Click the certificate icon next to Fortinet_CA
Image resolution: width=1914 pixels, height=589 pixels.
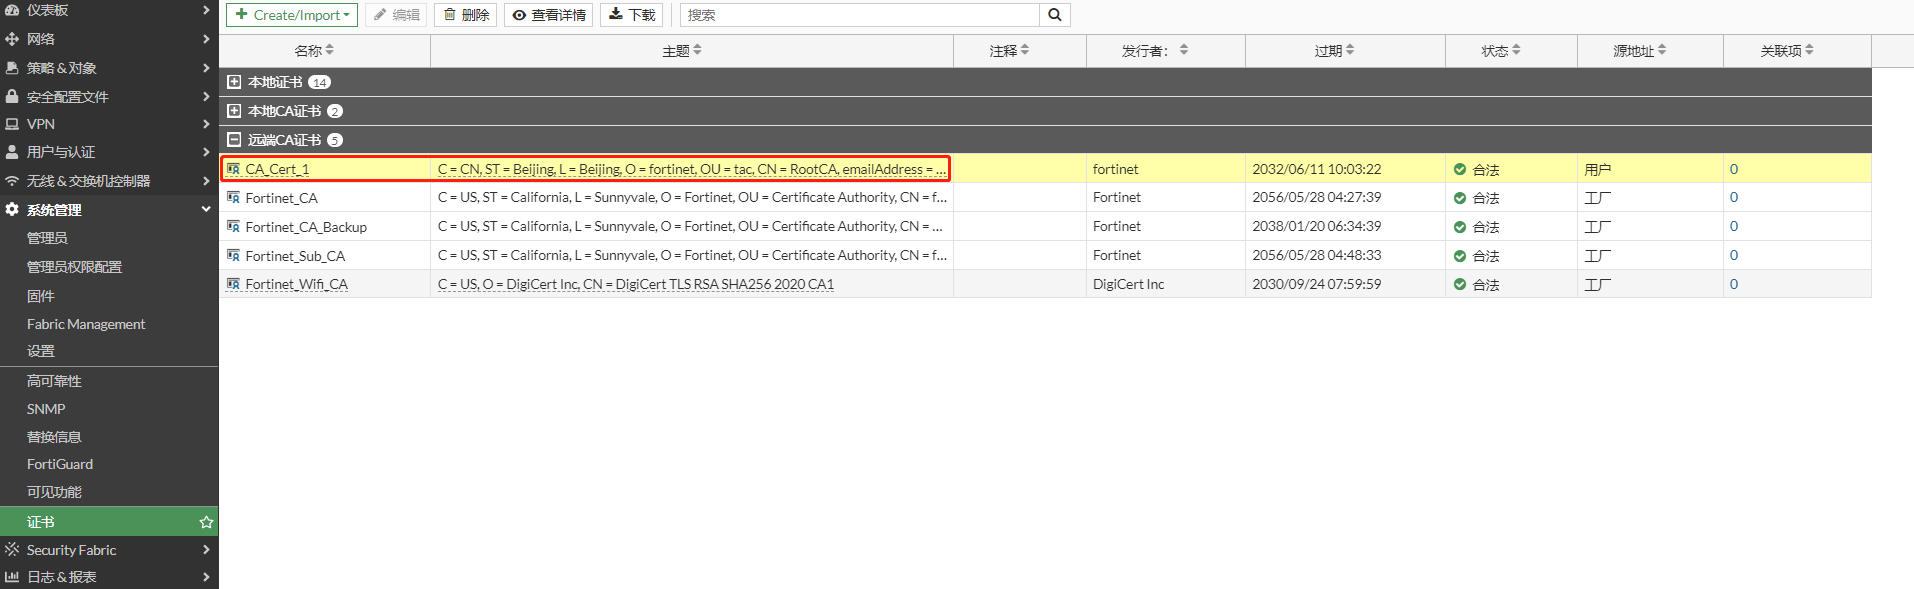click(233, 198)
